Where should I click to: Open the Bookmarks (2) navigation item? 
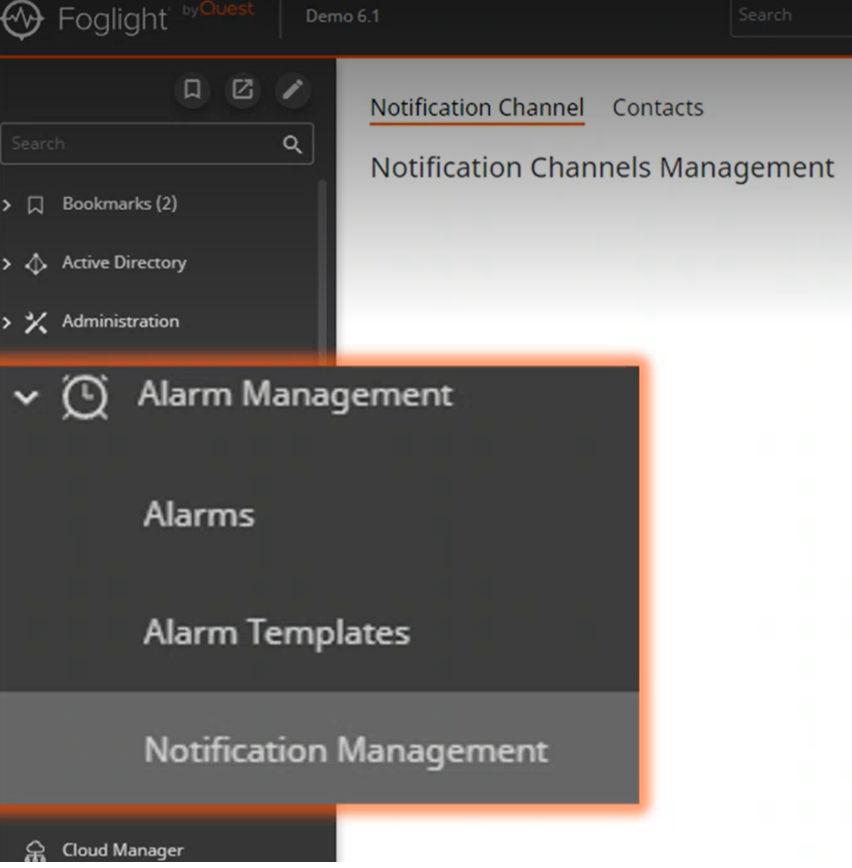[120, 204]
